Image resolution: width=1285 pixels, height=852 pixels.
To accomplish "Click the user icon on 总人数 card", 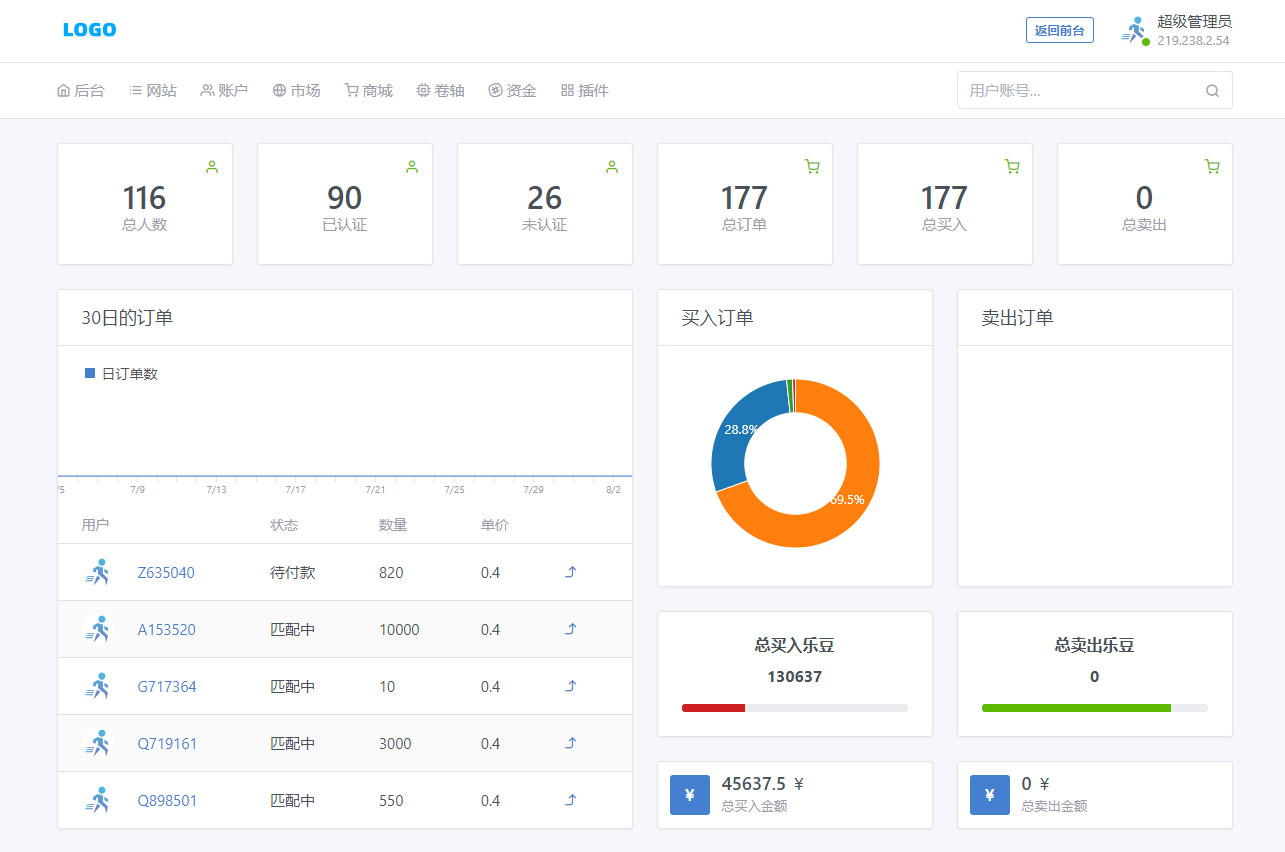I will click(x=212, y=167).
